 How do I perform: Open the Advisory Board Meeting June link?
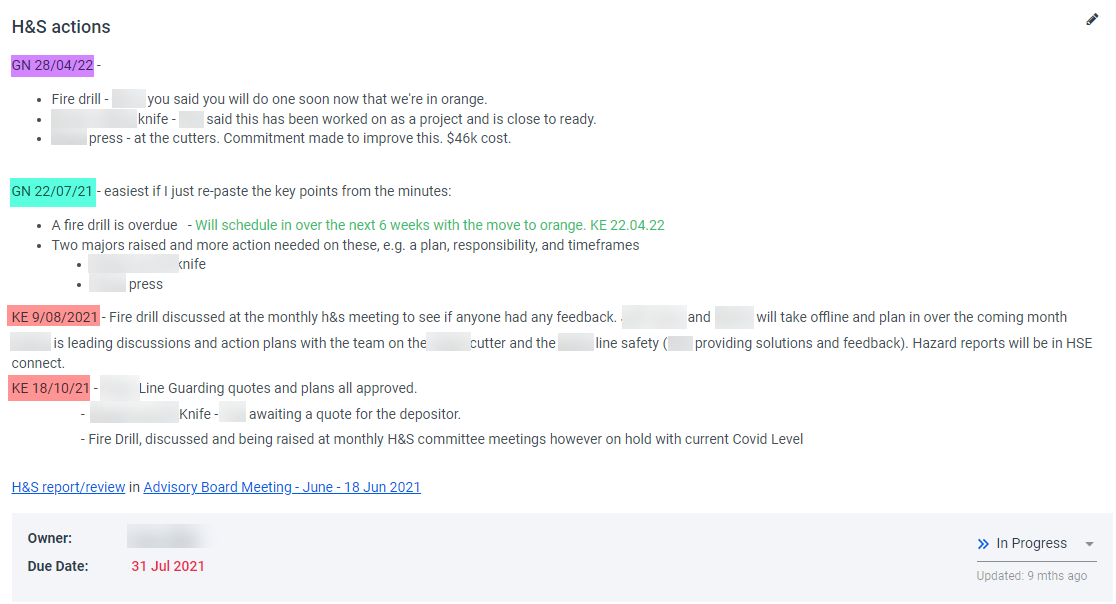click(282, 488)
